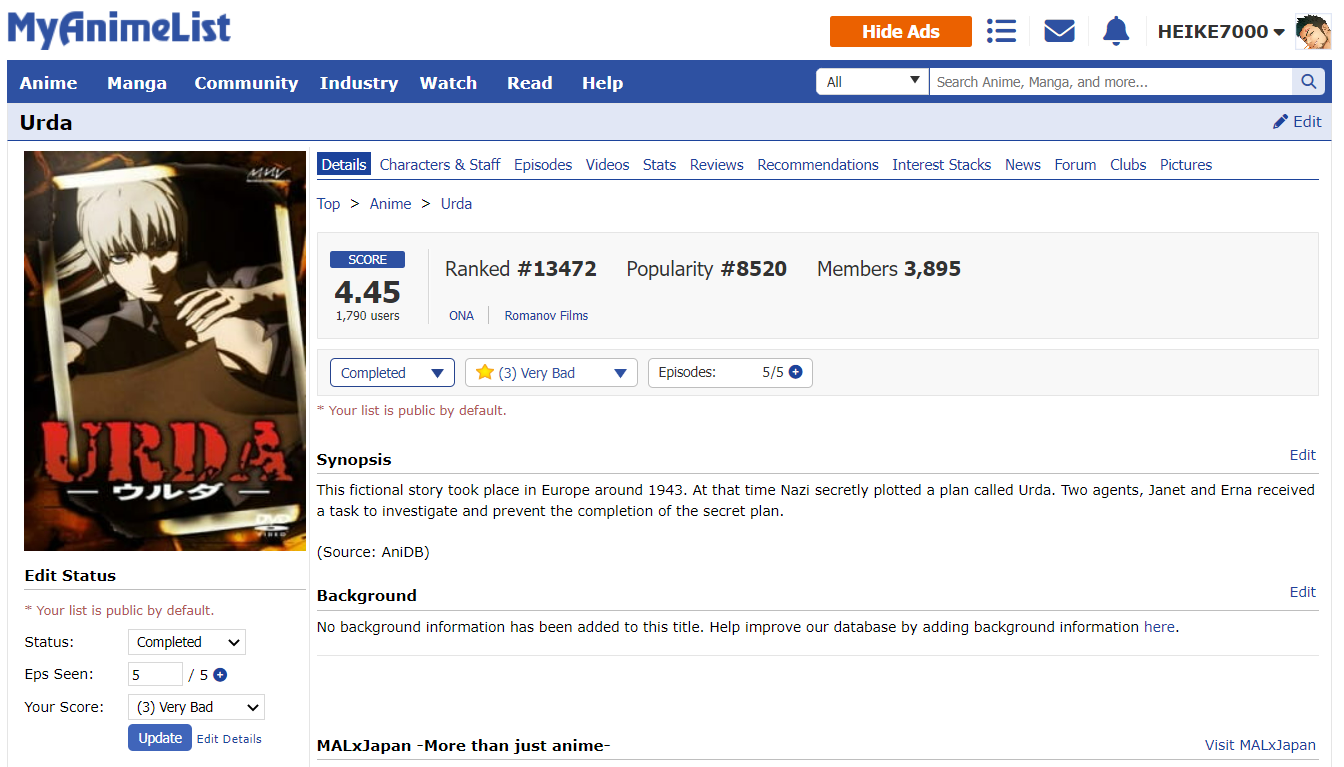Image resolution: width=1344 pixels, height=767 pixels.
Task: Expand the All search category dropdown
Action: (872, 82)
